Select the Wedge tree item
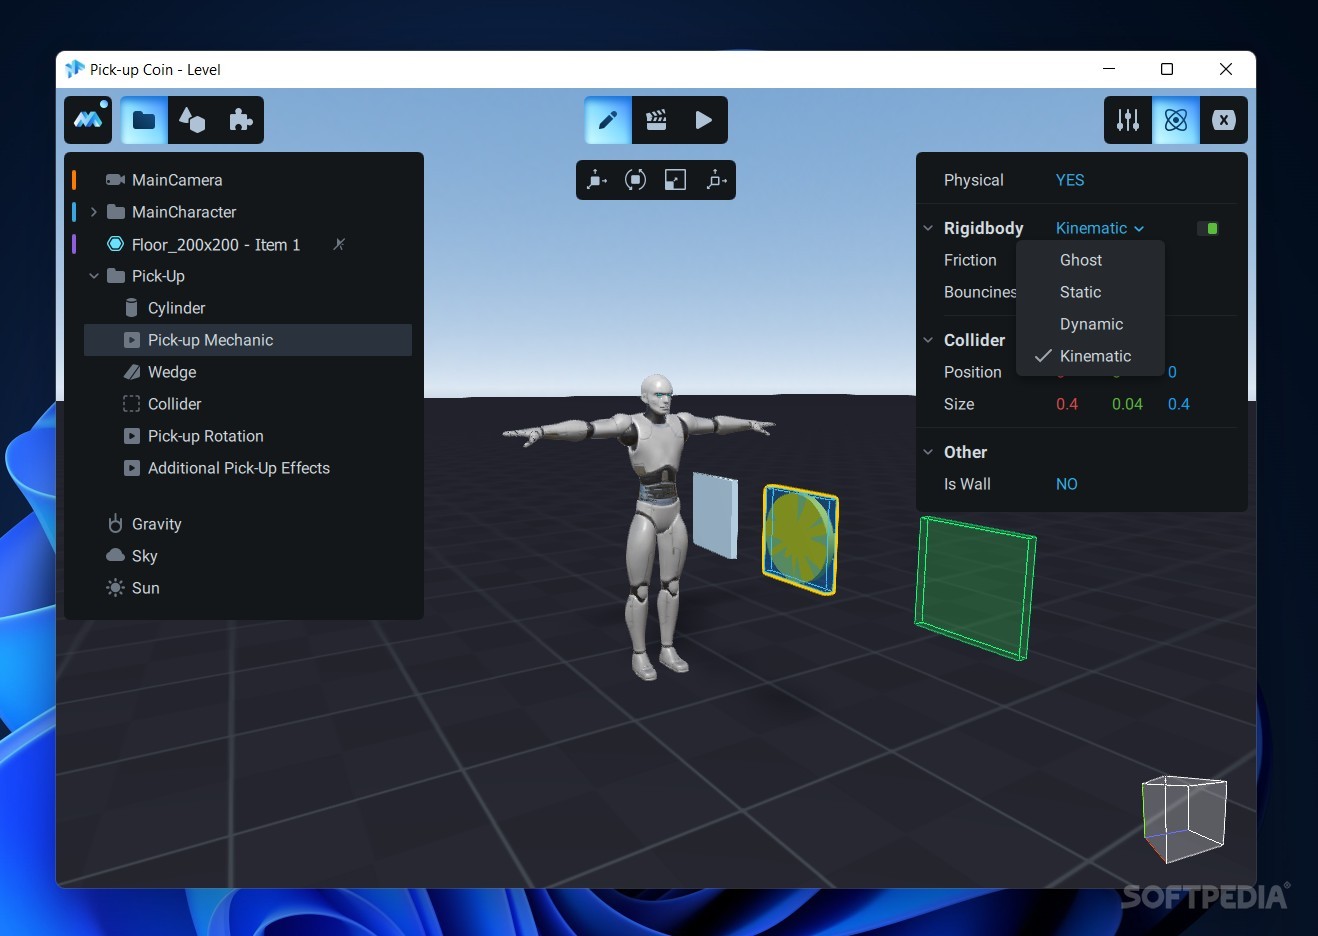 (x=172, y=372)
